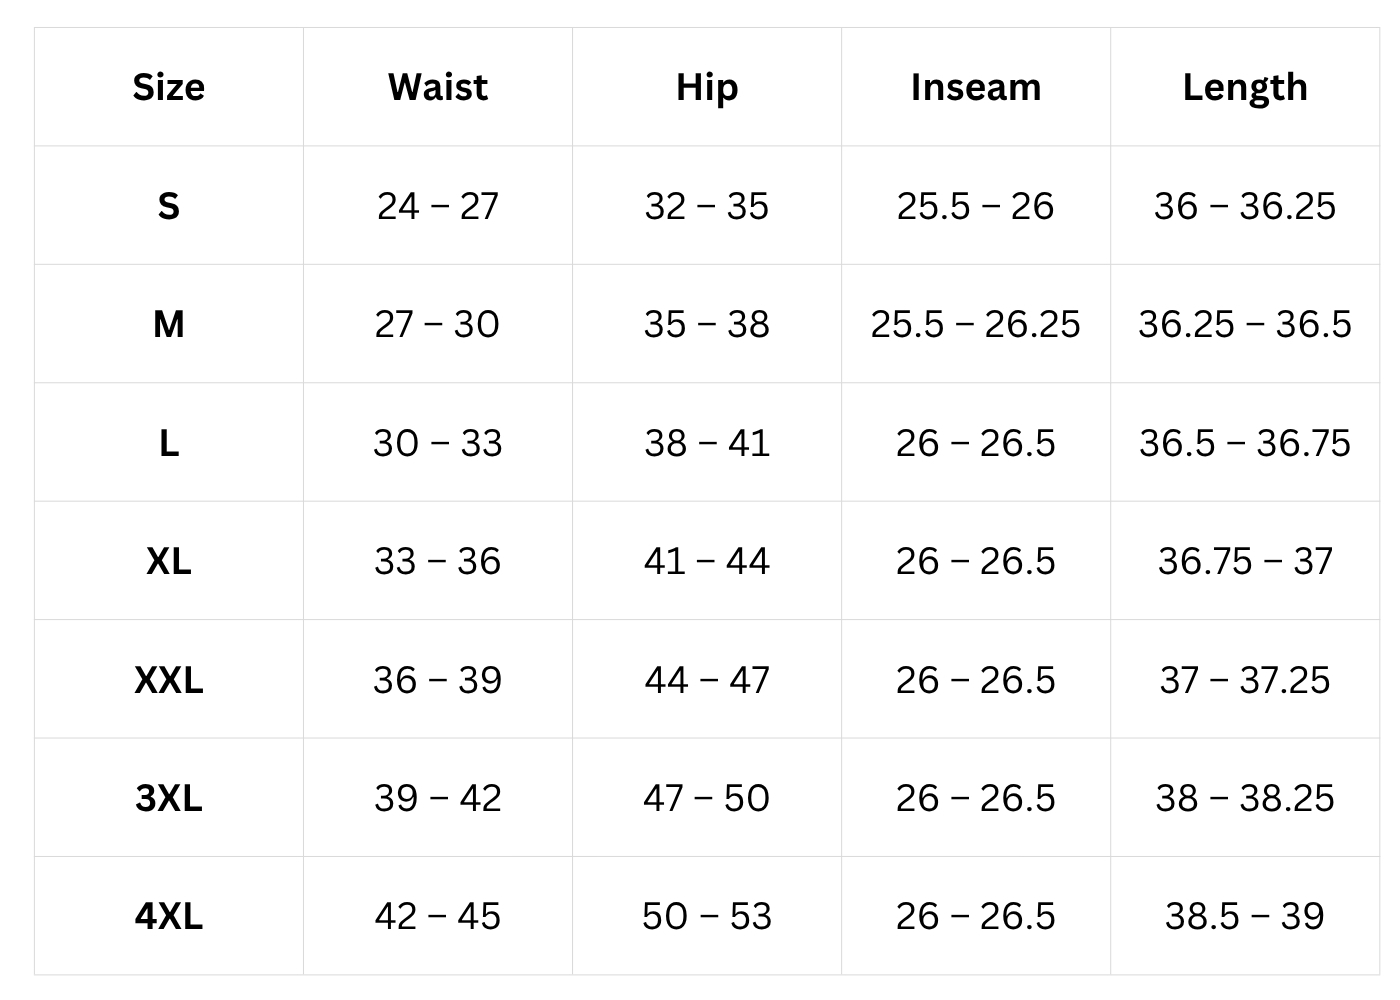Select length value 36.5 – 36.75
Screen dimensions: 1400x1000
coord(1245,443)
